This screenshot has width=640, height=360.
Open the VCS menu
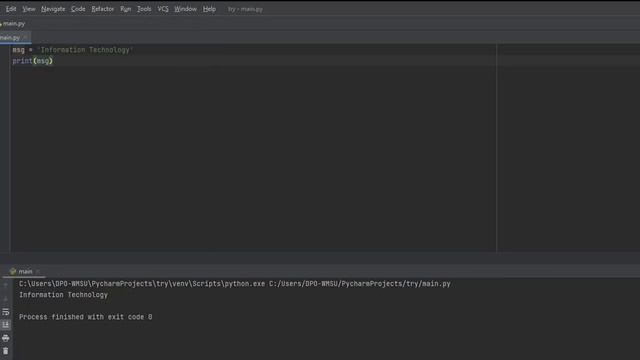click(x=163, y=9)
